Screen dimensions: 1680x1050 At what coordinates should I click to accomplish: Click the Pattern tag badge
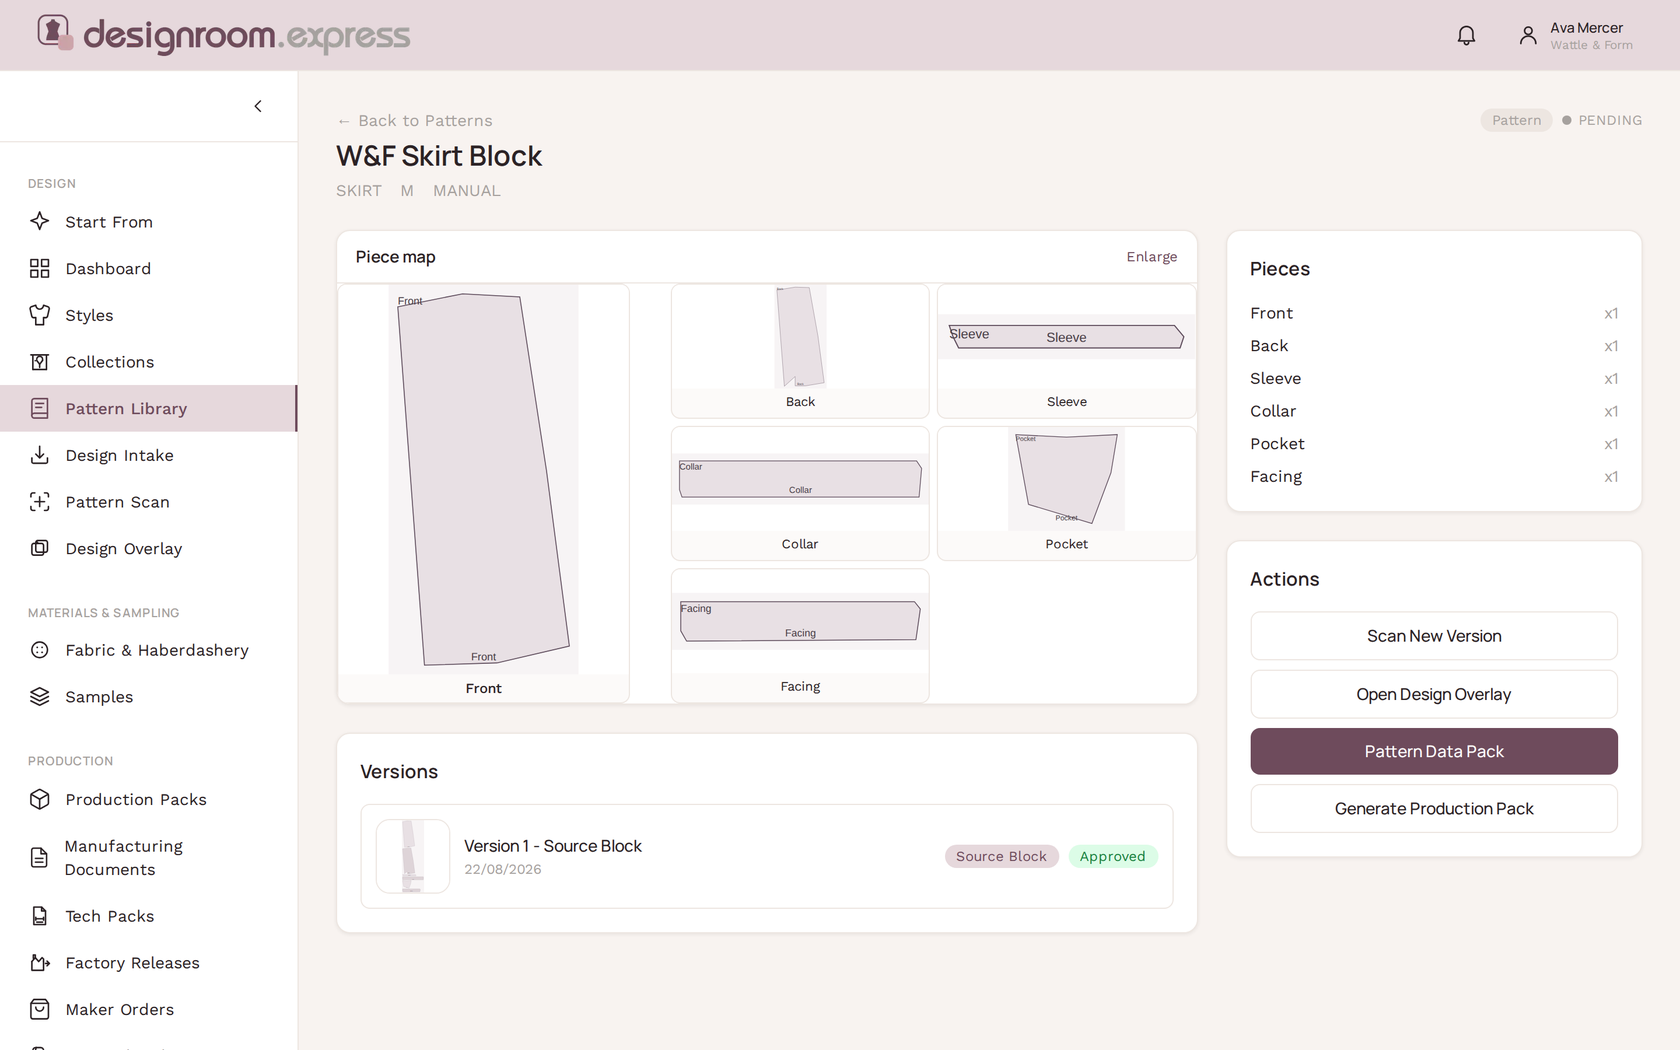1517,120
